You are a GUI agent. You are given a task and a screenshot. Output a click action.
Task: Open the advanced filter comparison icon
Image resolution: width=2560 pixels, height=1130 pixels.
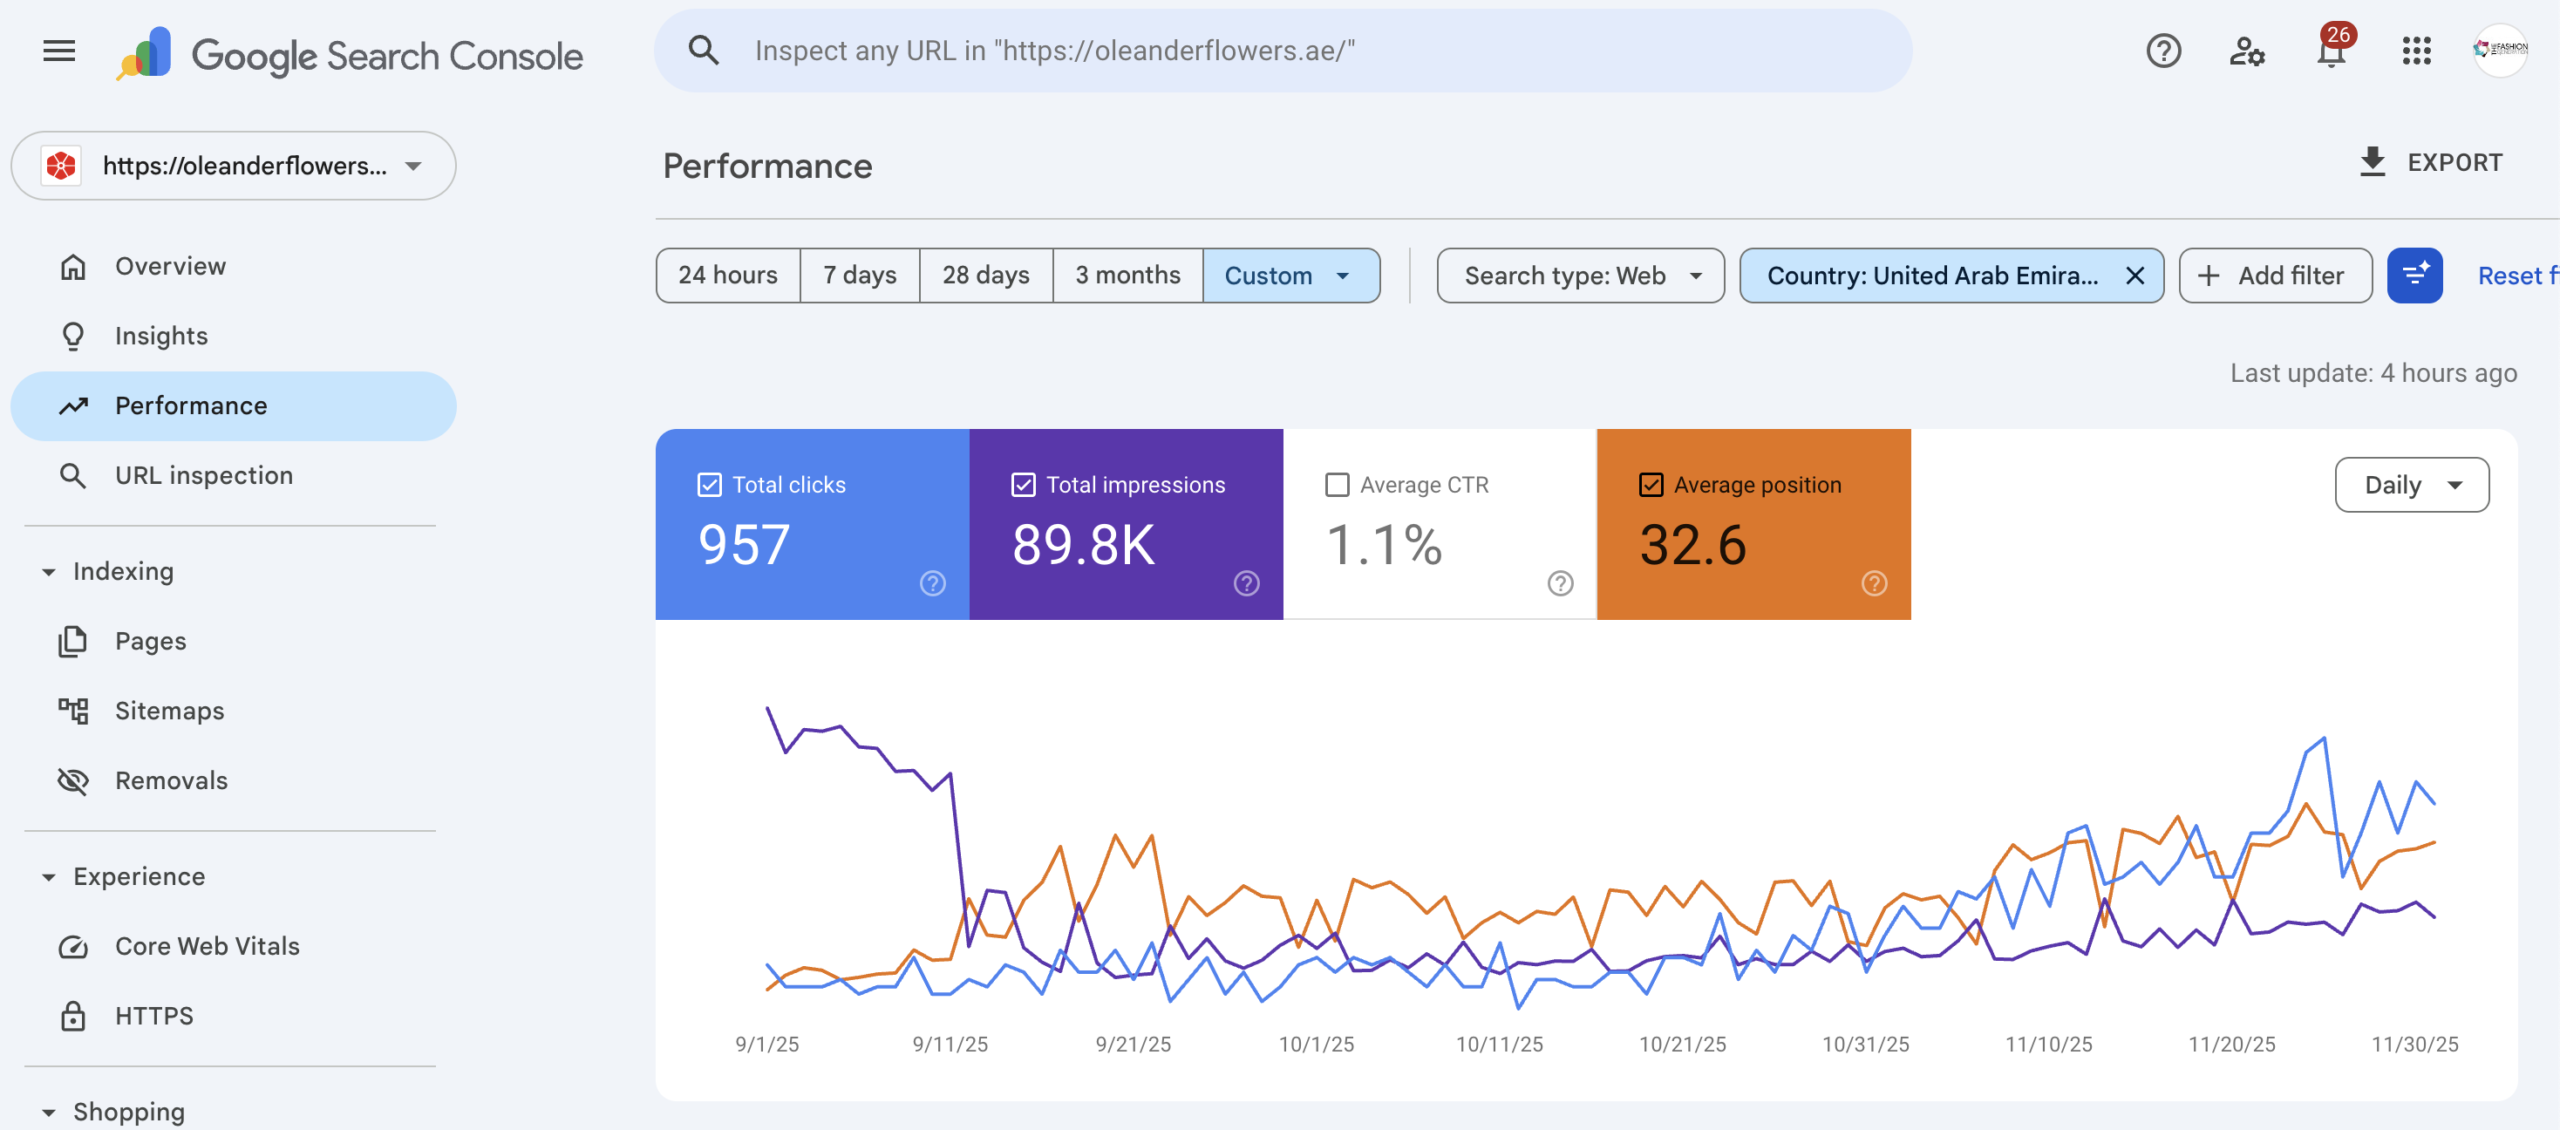point(2415,275)
